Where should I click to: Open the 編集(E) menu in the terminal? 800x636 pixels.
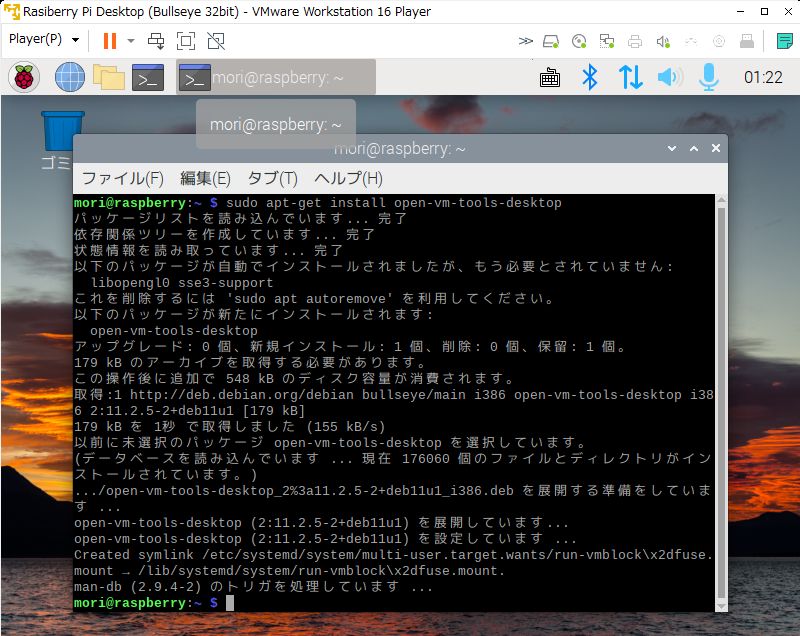[205, 179]
